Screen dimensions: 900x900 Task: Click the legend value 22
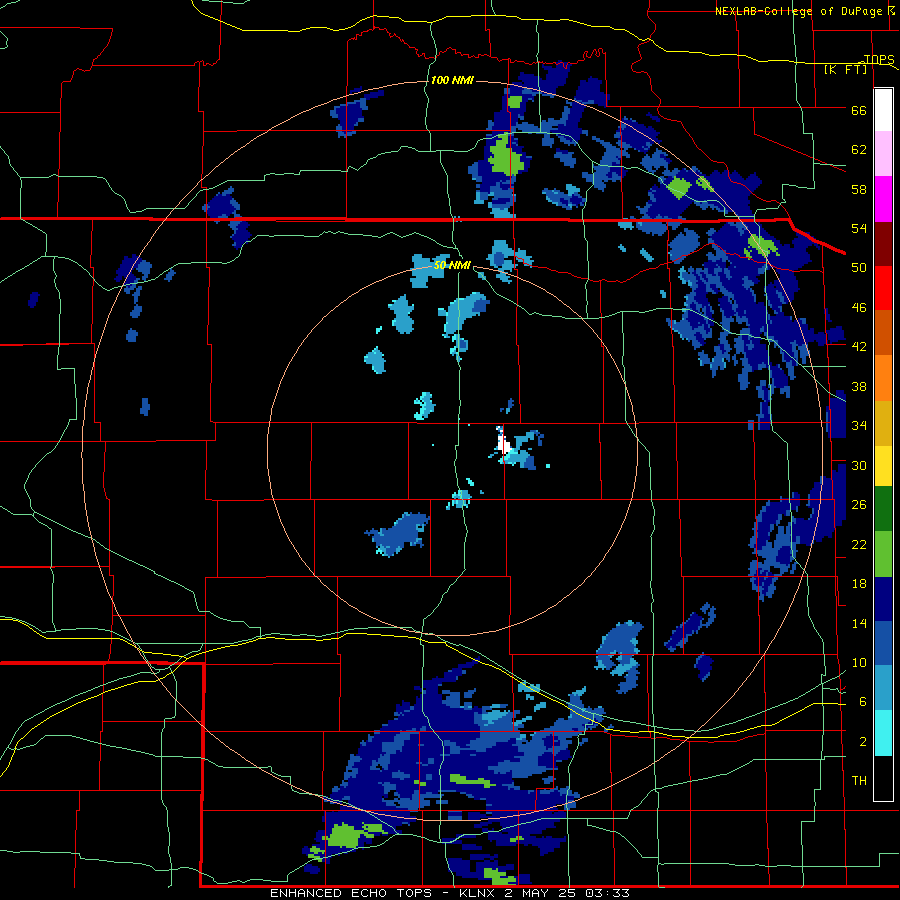859,544
